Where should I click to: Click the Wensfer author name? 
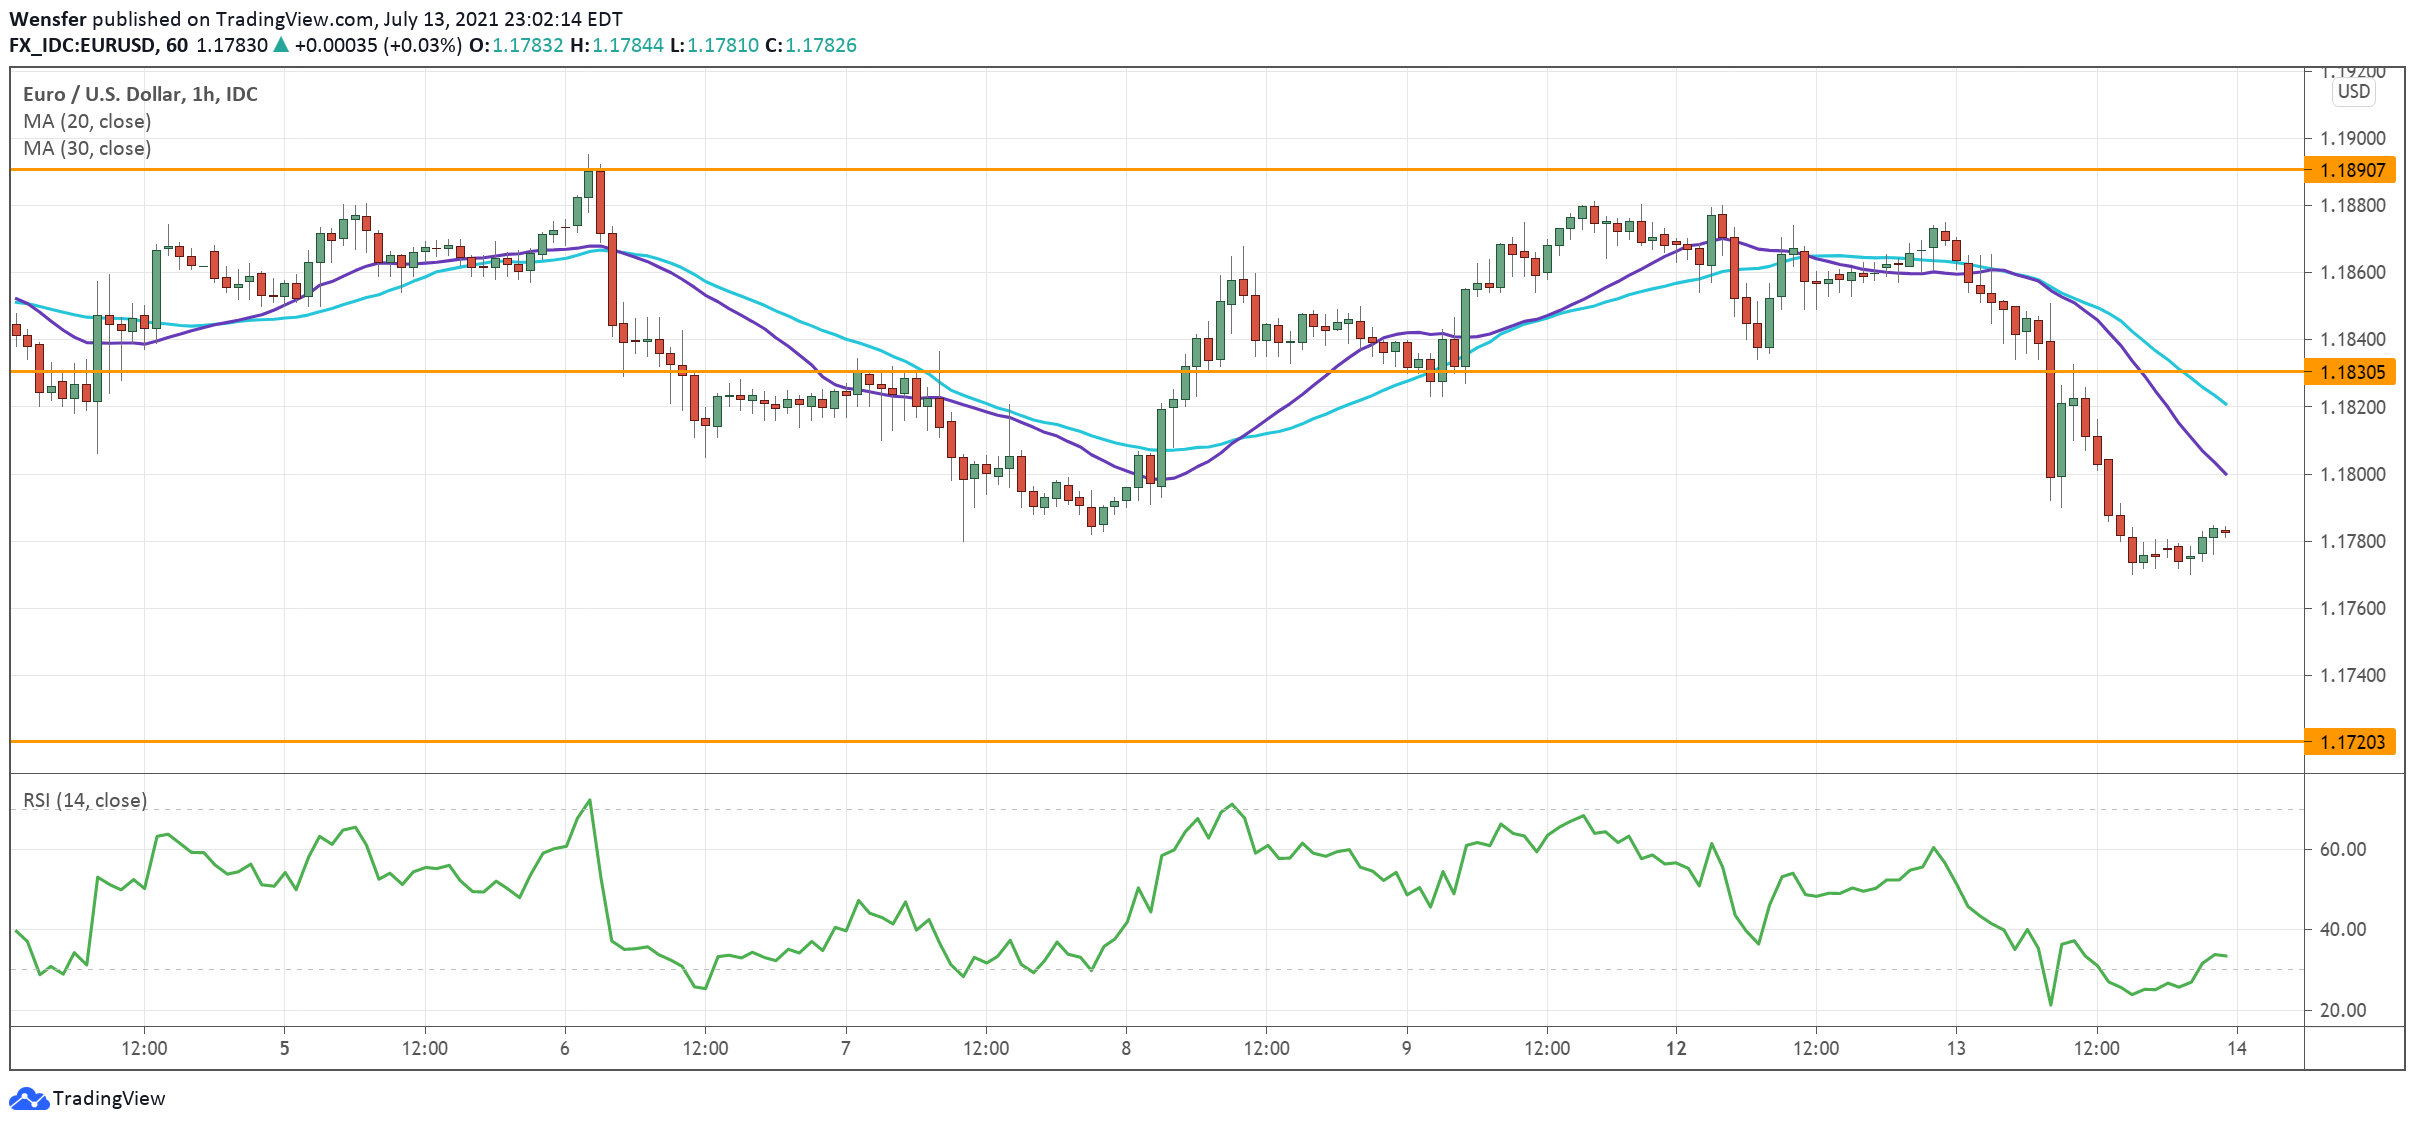click(47, 19)
